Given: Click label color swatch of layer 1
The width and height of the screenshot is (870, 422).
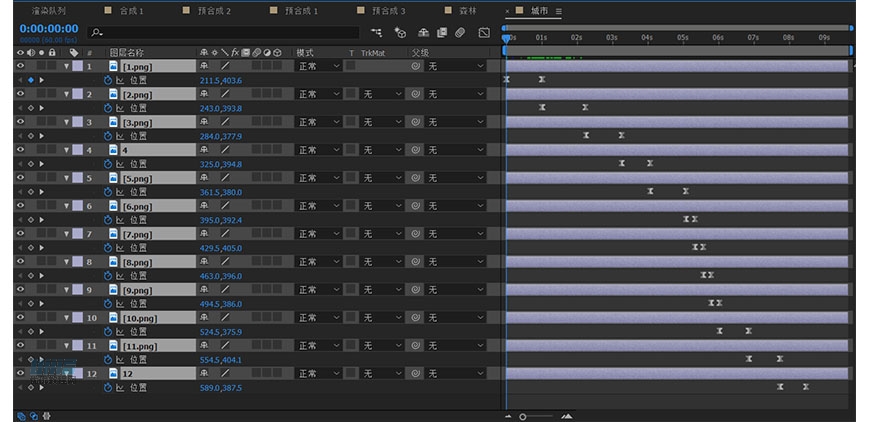Looking at the screenshot, I should (x=77, y=66).
